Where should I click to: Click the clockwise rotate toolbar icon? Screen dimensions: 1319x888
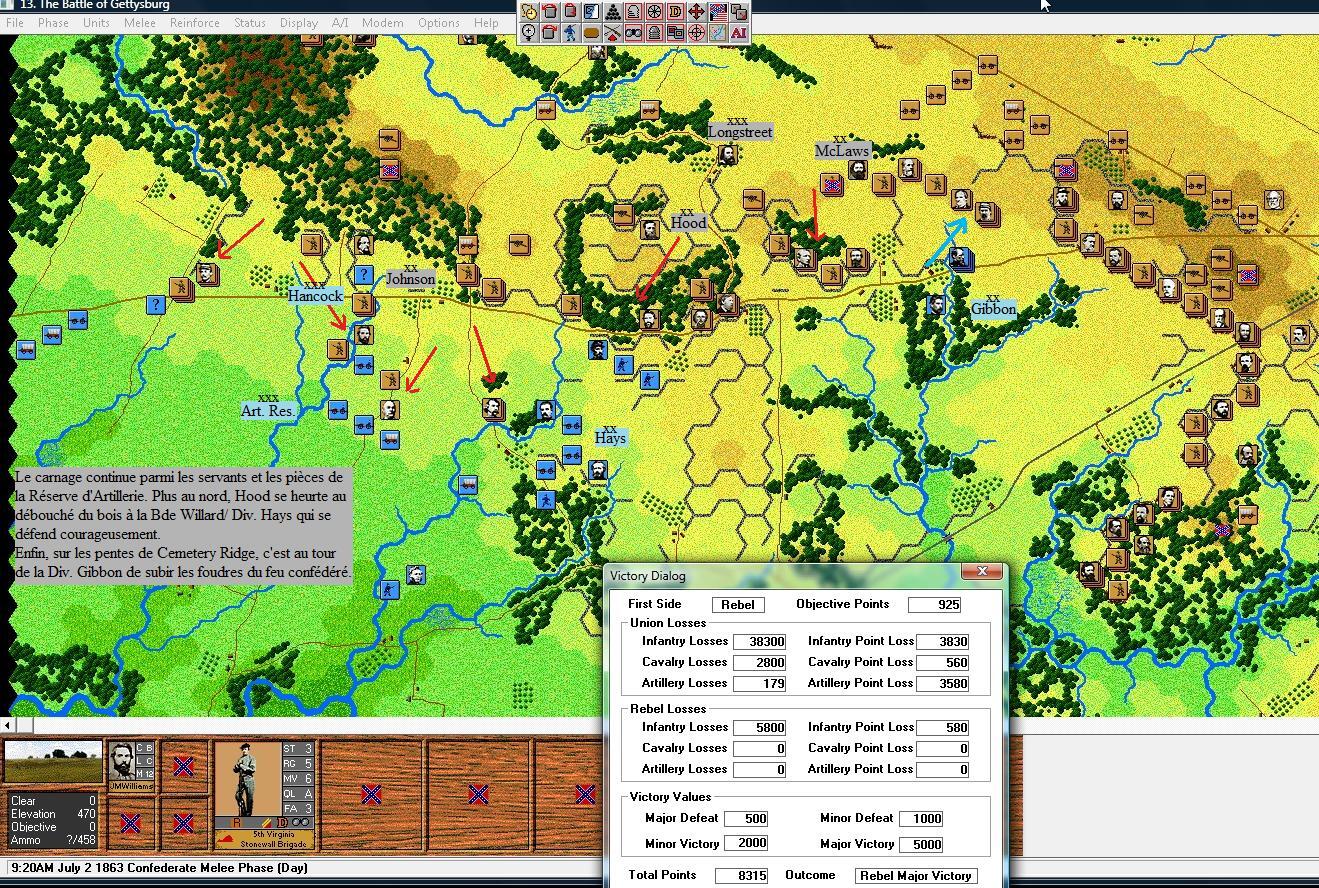coord(549,33)
